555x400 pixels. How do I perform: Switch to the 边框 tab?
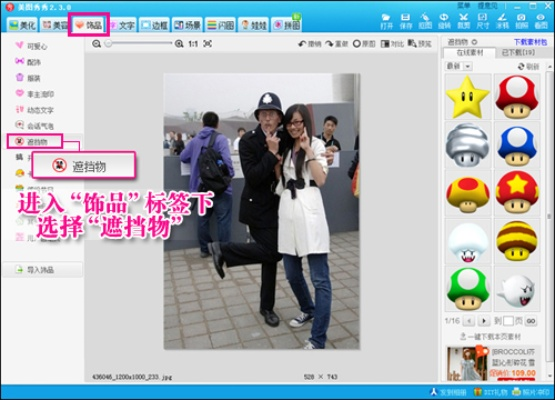point(155,25)
